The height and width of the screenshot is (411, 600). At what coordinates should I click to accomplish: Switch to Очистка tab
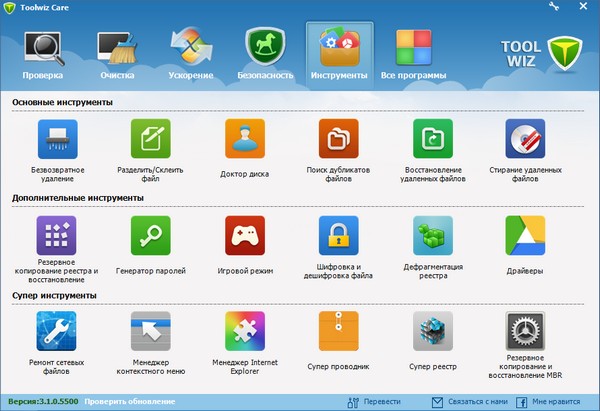(117, 55)
